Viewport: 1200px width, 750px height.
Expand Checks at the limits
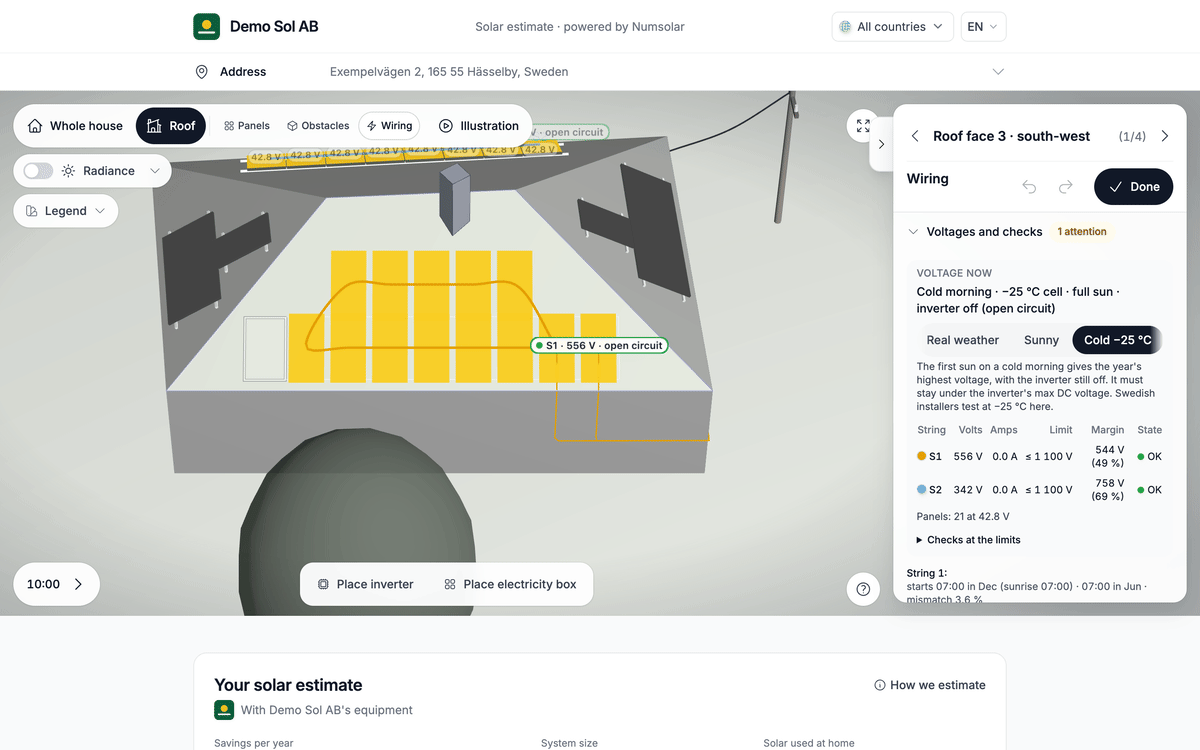[x=969, y=540]
